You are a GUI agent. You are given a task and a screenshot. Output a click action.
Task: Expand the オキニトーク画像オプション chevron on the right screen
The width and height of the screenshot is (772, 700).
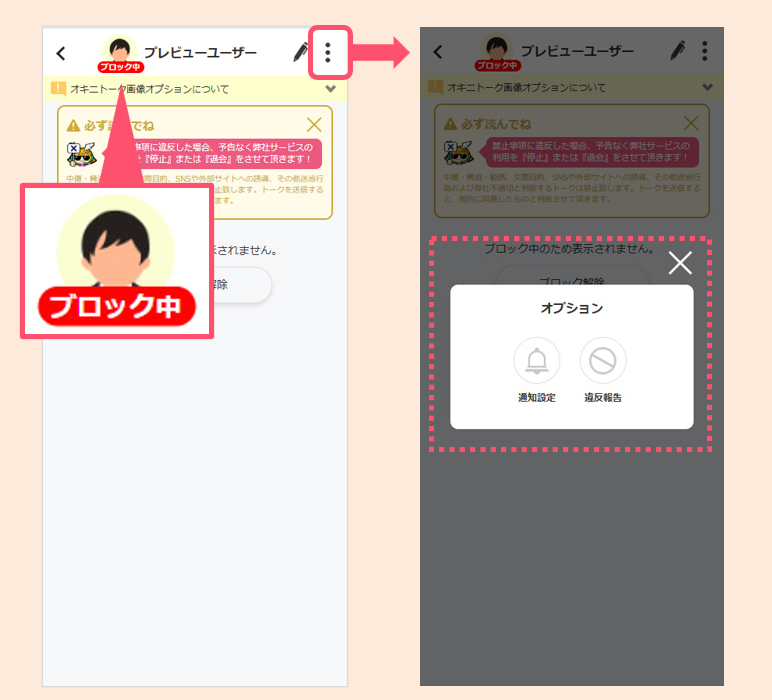pos(707,87)
